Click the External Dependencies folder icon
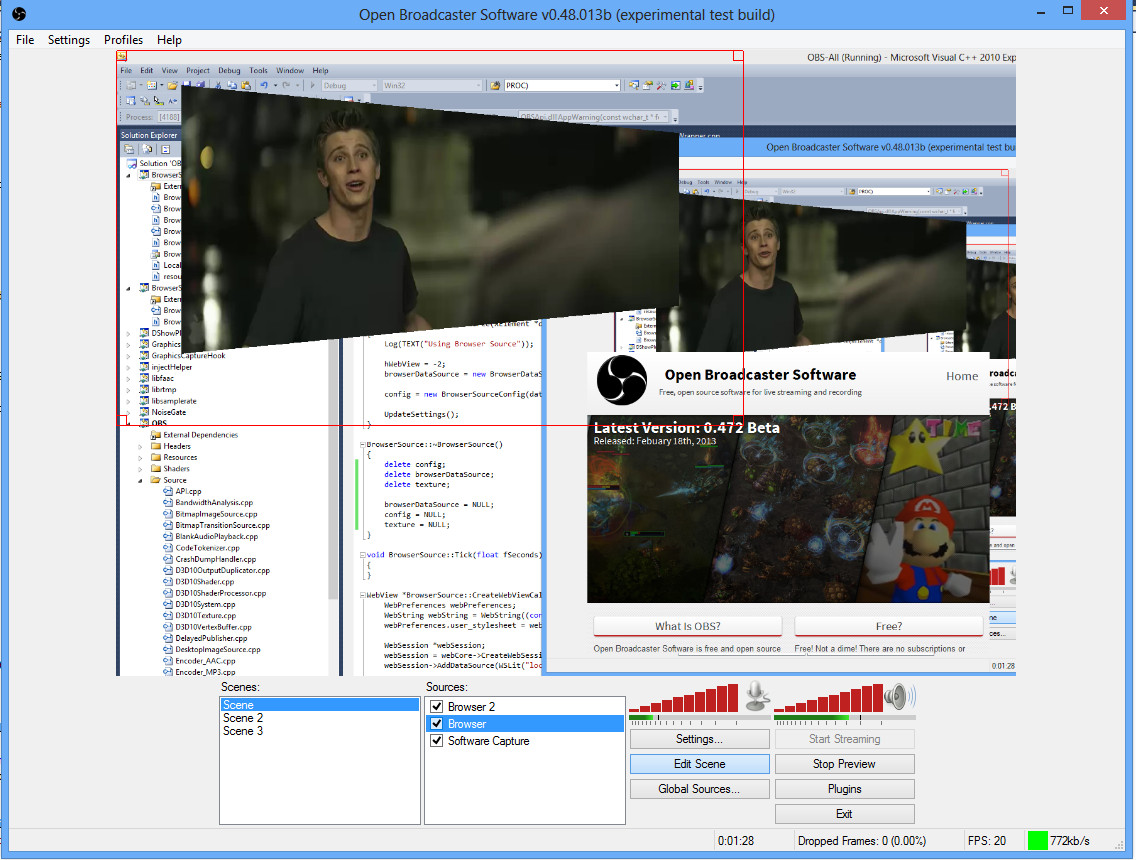 point(155,435)
